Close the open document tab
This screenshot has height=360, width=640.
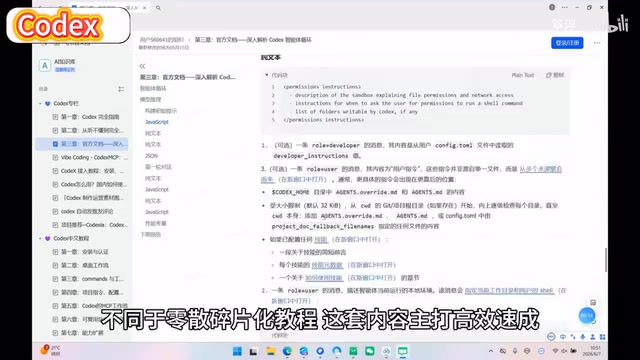pos(144,8)
